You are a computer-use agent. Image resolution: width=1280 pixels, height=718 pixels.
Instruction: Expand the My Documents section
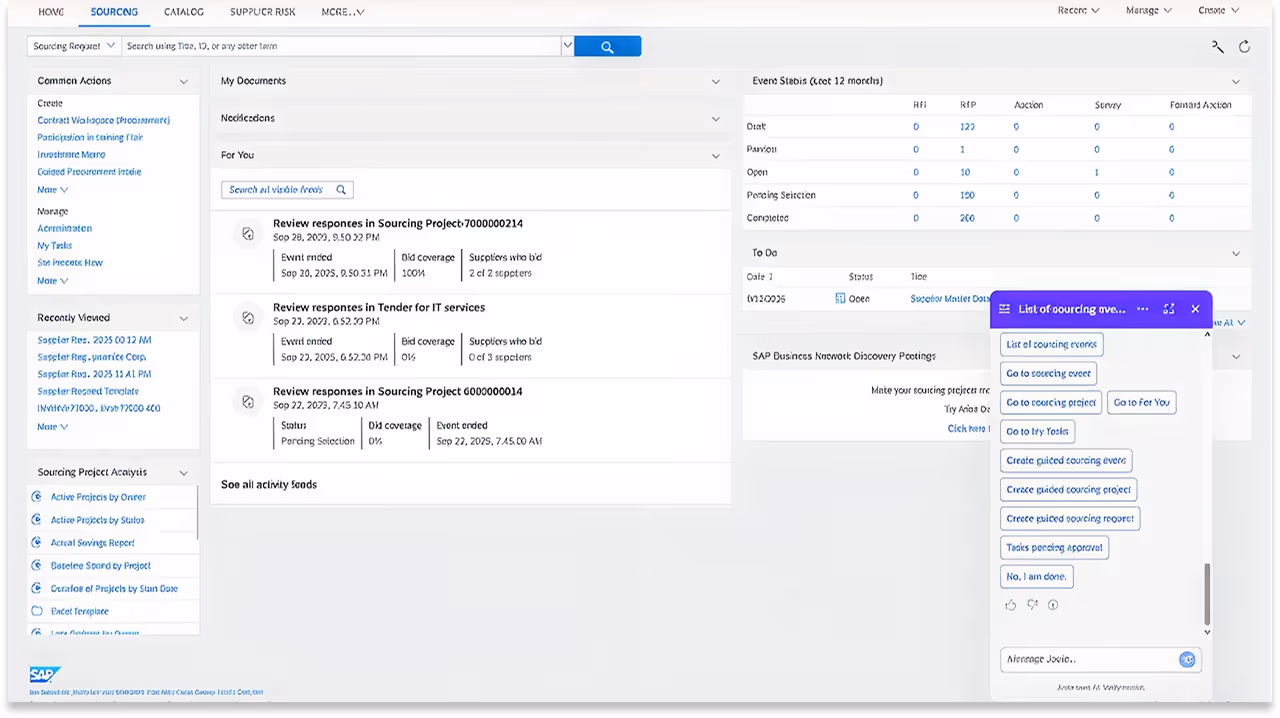(715, 82)
